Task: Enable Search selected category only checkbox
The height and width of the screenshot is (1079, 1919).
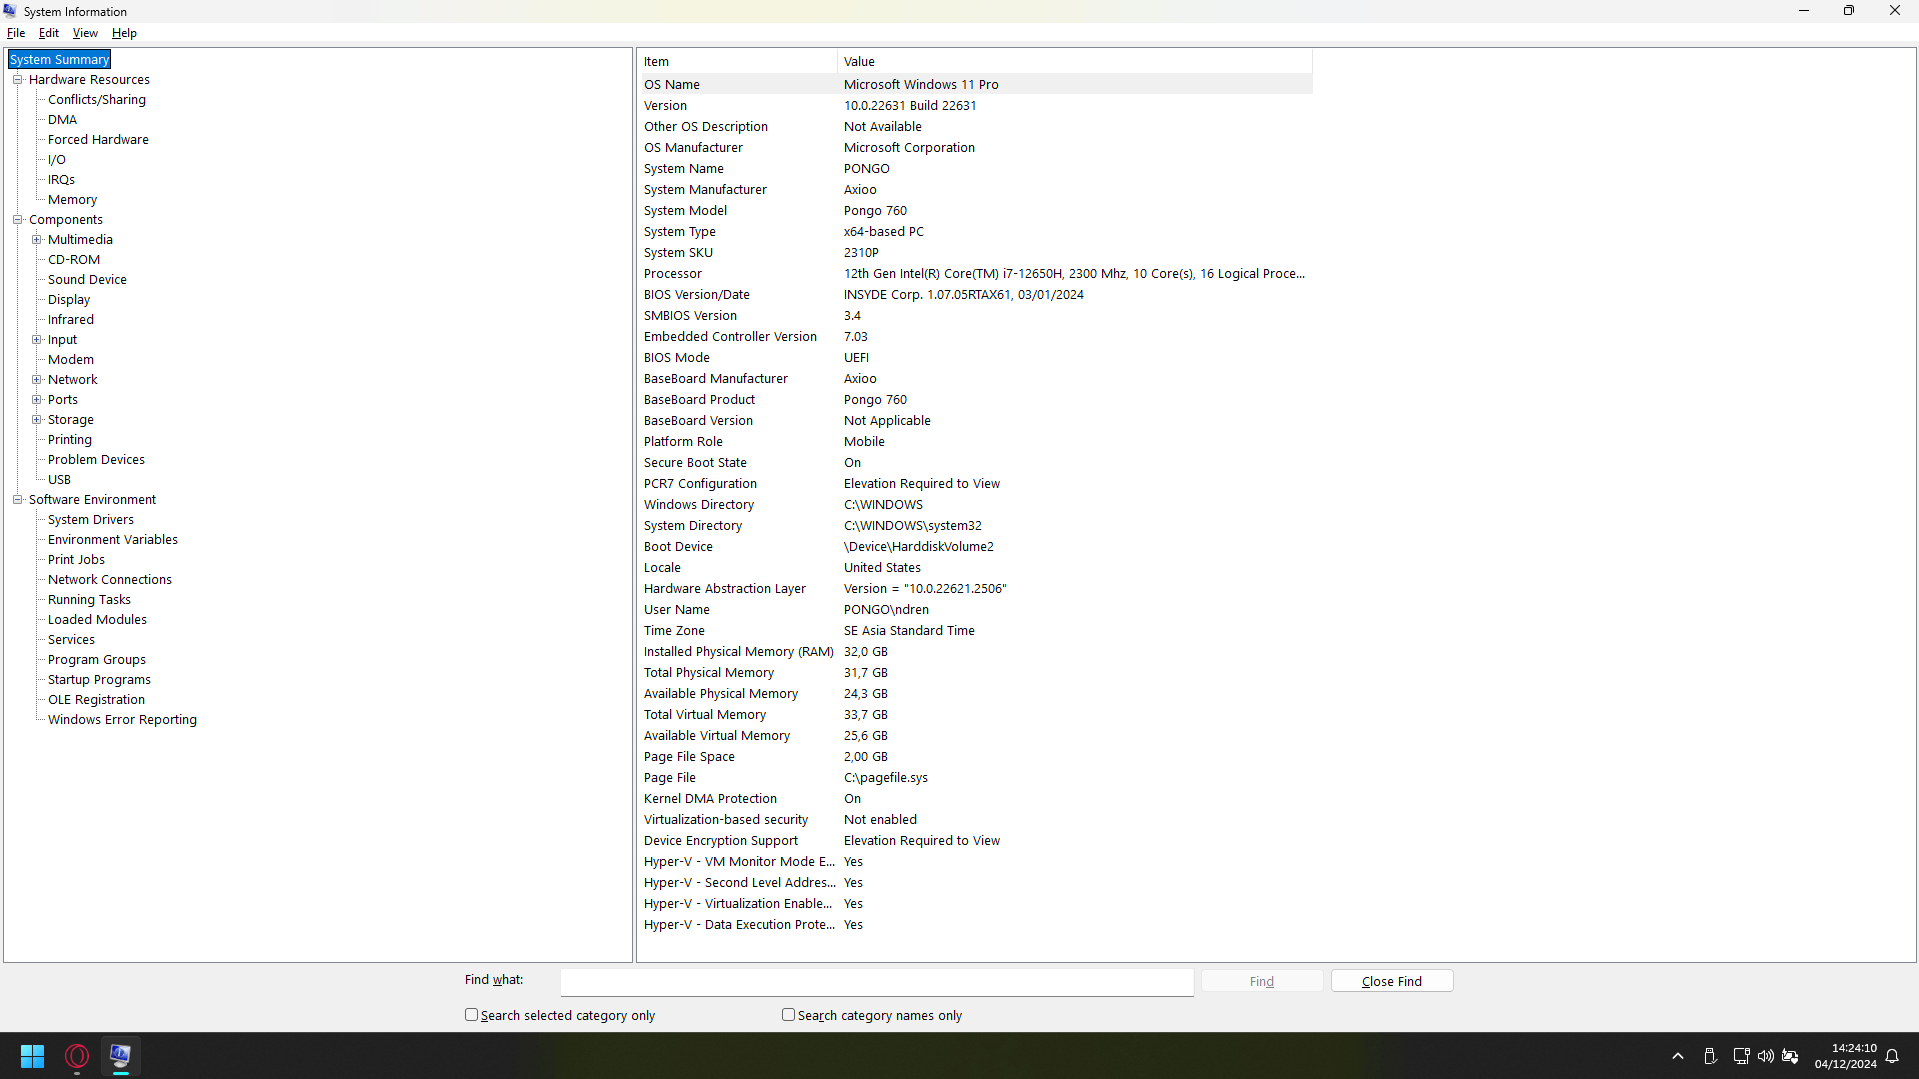Action: click(471, 1014)
